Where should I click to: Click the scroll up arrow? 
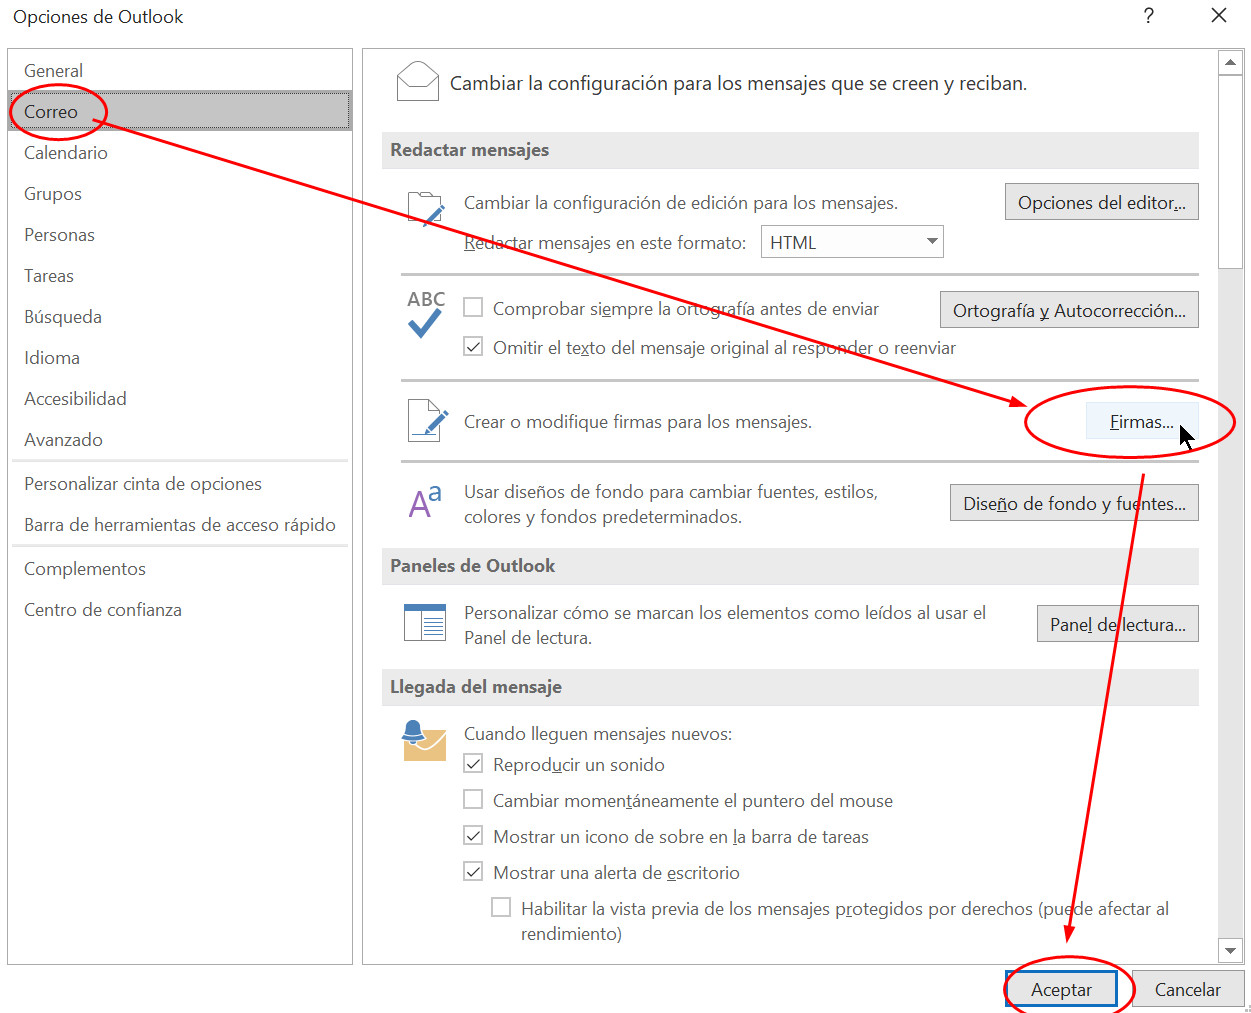pyautogui.click(x=1230, y=63)
